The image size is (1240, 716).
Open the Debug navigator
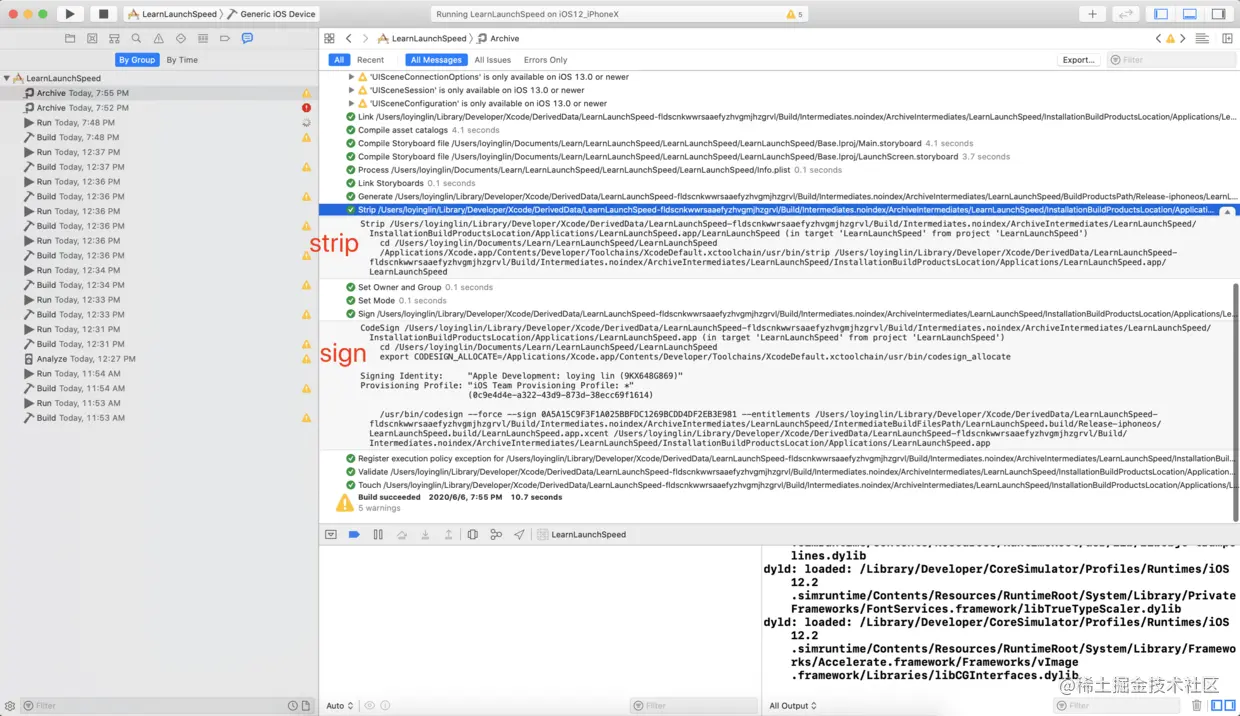(203, 38)
